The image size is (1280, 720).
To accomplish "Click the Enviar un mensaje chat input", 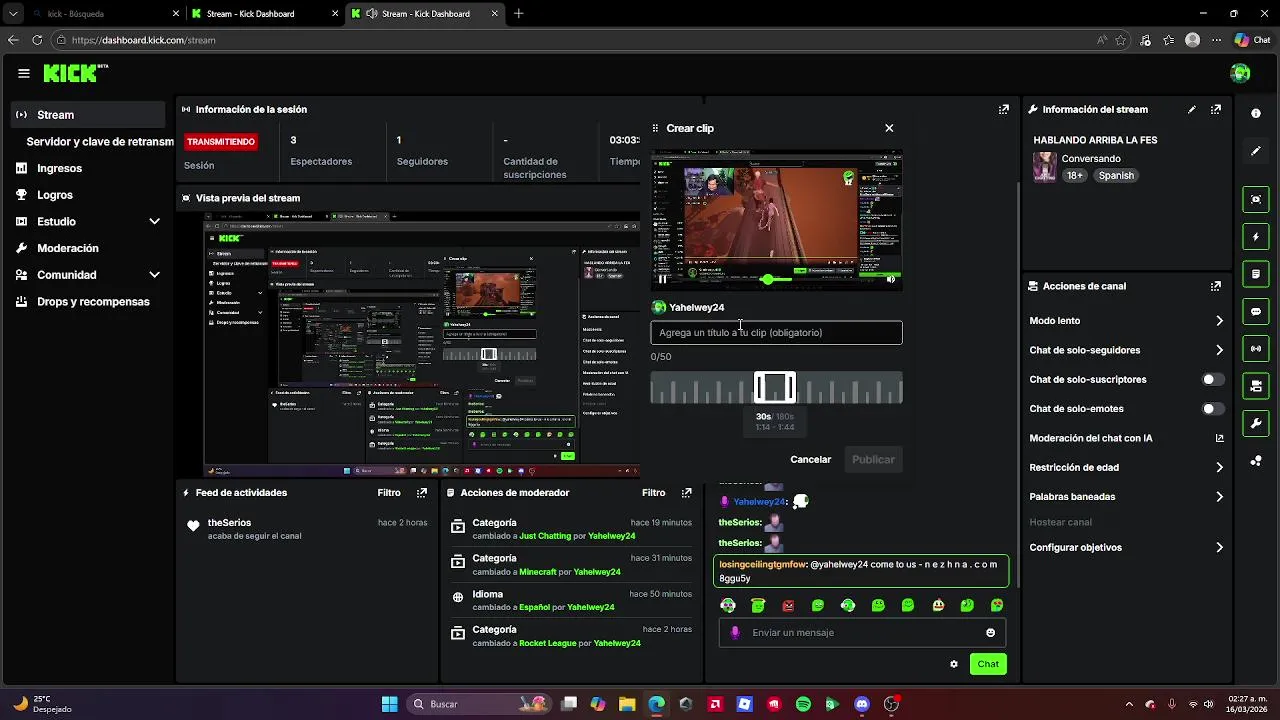I will pyautogui.click(x=862, y=633).
